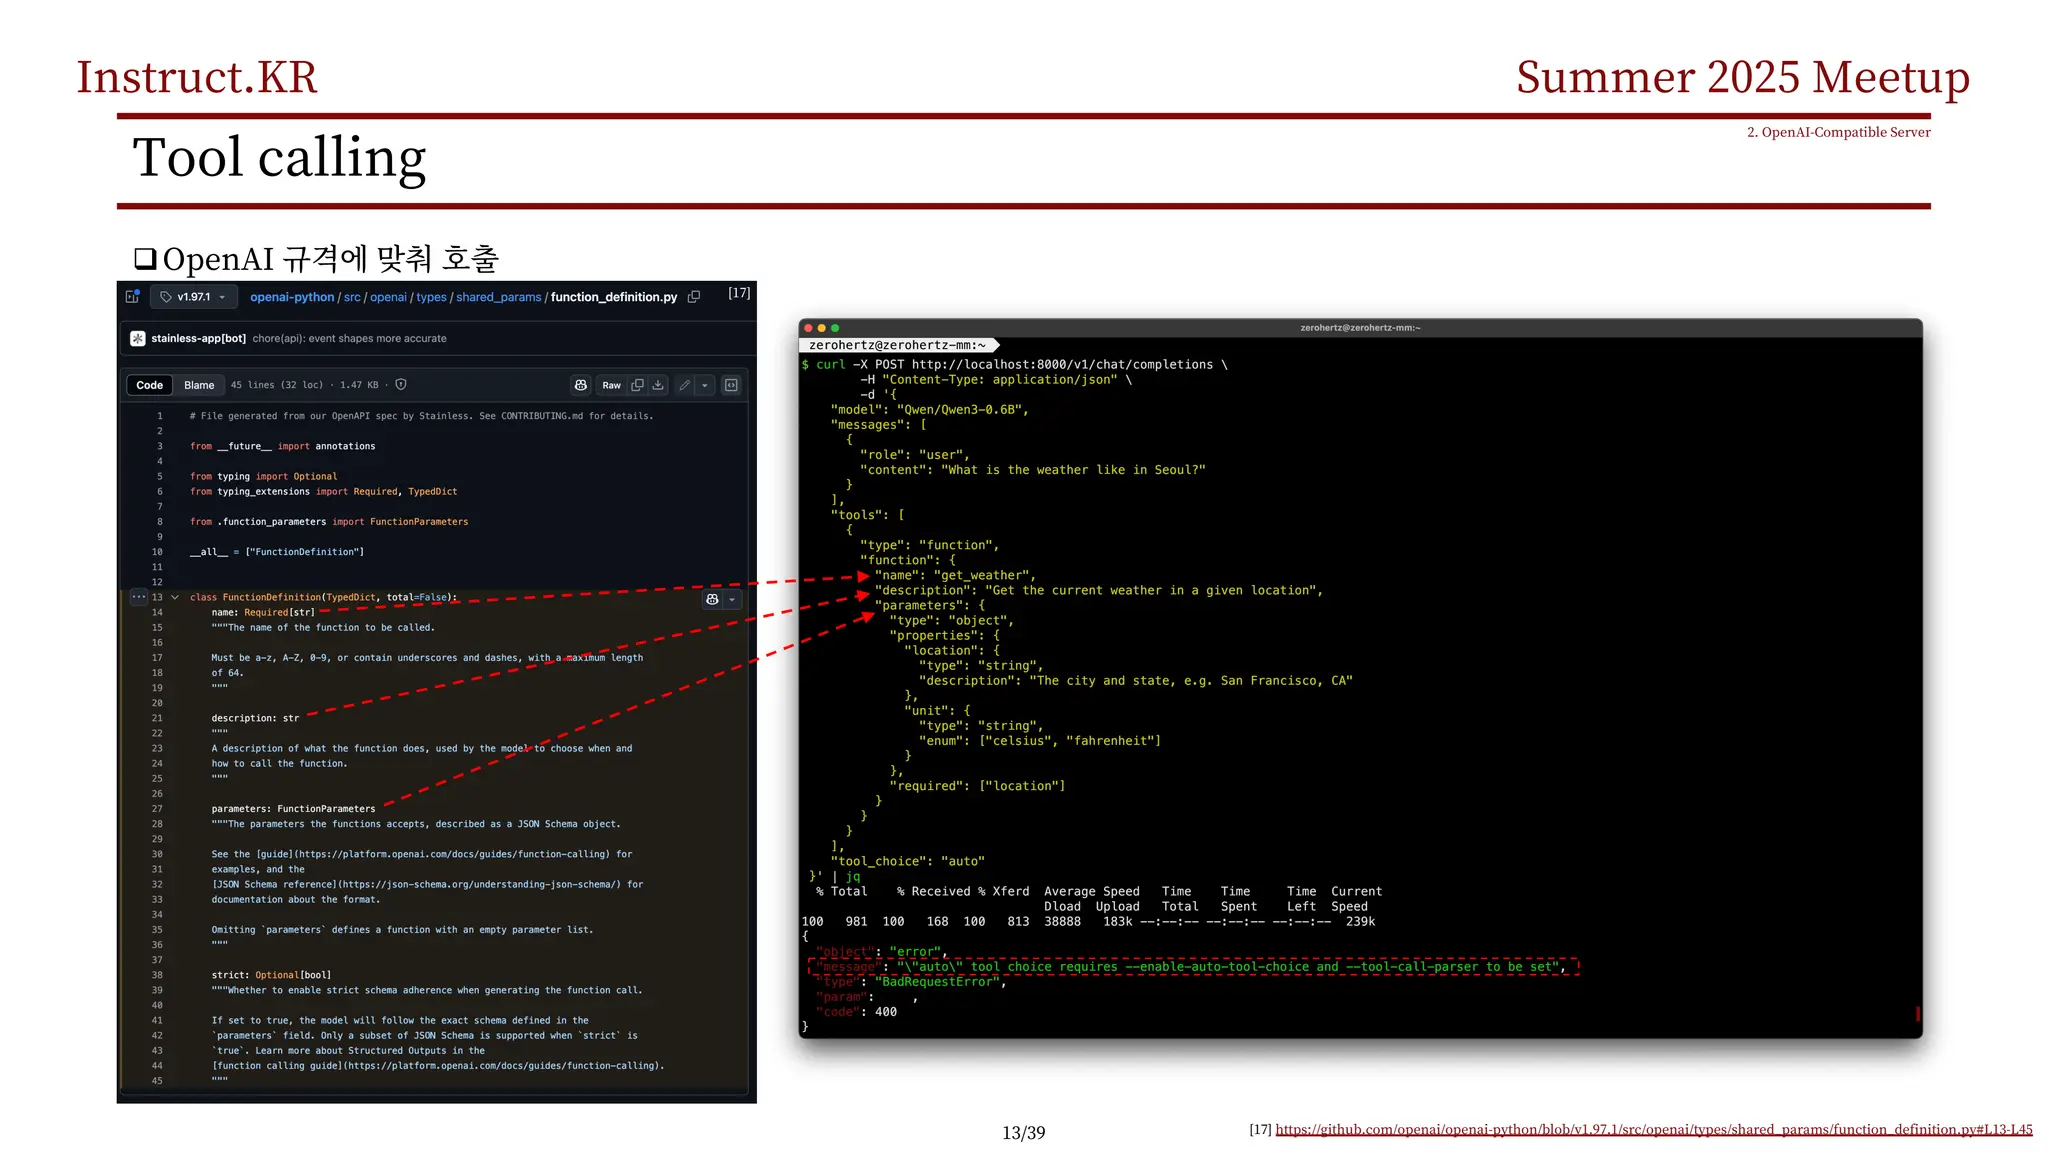Open the shared_params breadcrumb folder
The image size is (2048, 1152).
pos(498,297)
